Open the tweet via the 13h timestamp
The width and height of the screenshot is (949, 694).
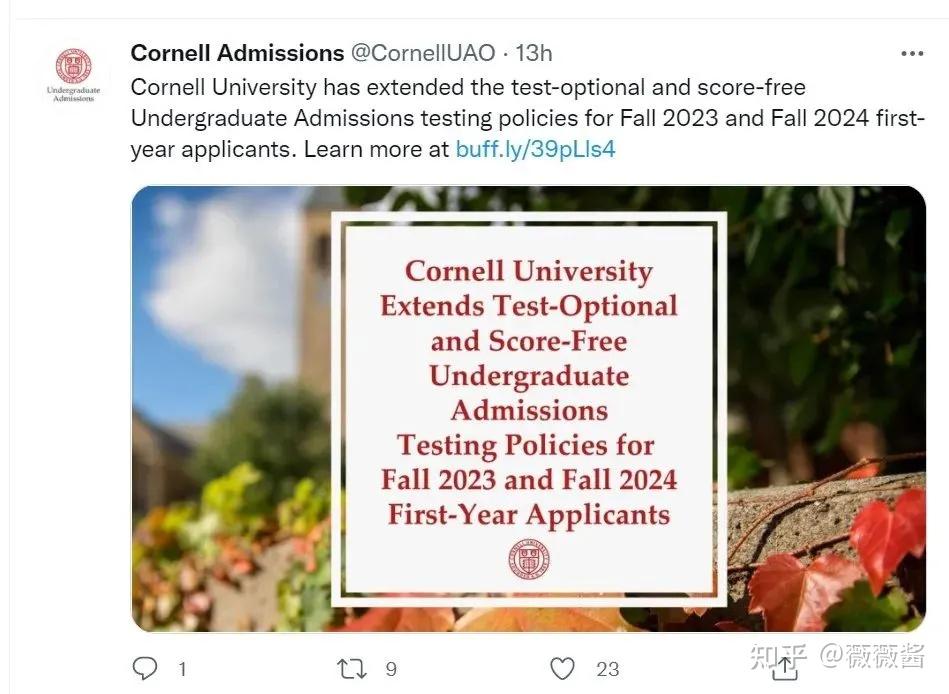click(x=533, y=52)
